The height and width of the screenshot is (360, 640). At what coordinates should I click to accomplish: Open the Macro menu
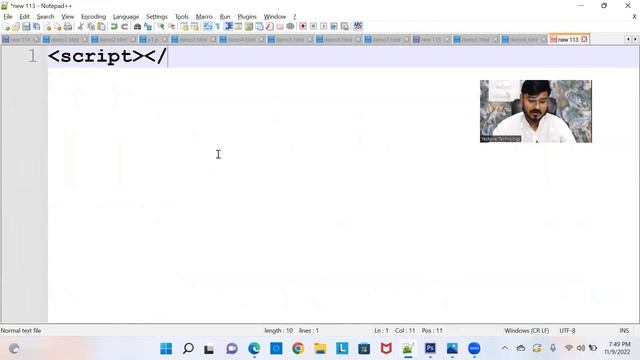pyautogui.click(x=204, y=17)
